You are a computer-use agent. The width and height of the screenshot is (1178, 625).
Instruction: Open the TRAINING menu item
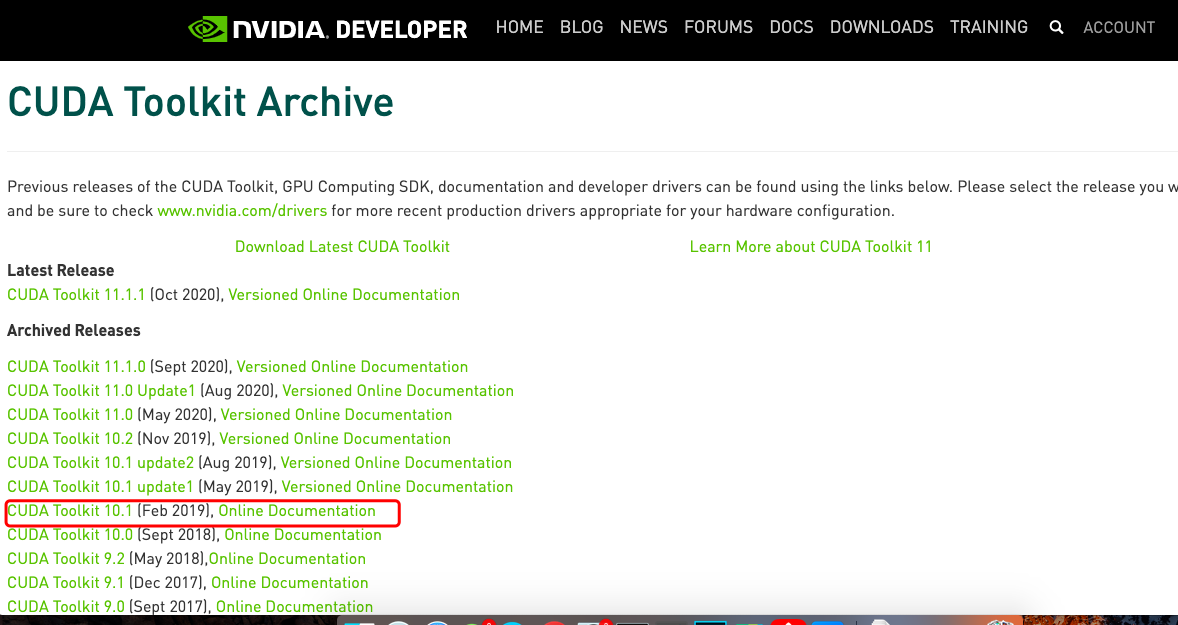[989, 27]
